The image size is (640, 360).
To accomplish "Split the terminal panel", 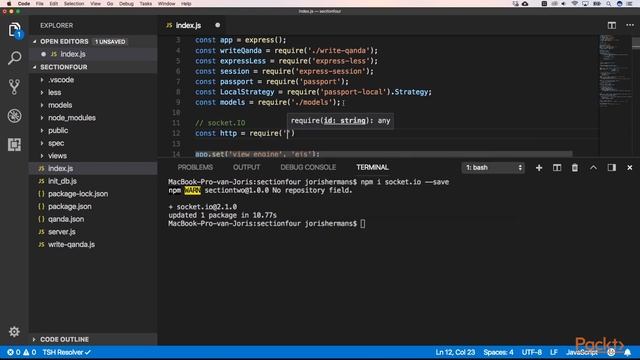I will coord(557,168).
